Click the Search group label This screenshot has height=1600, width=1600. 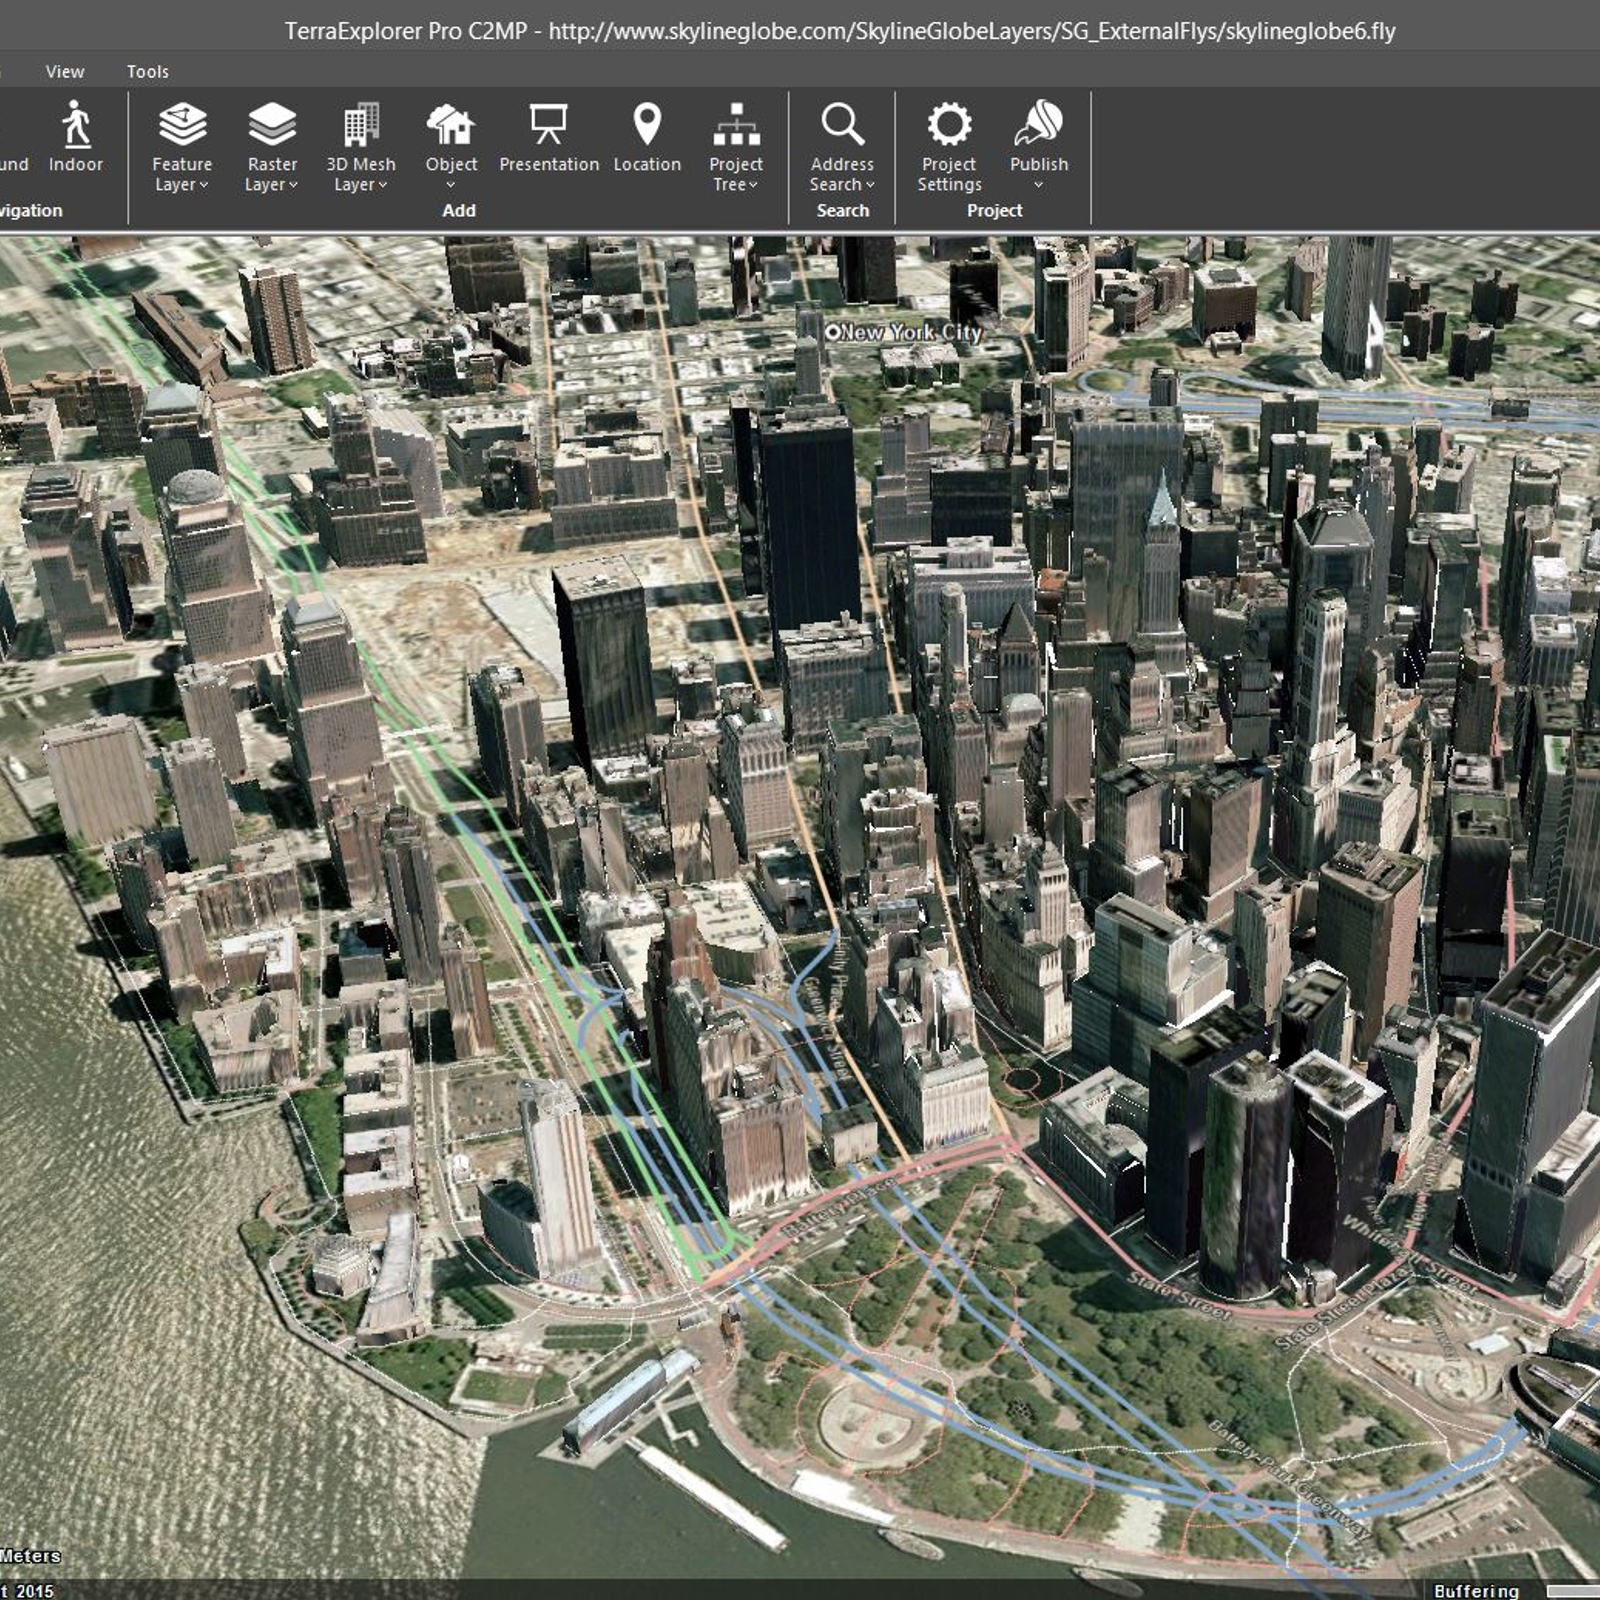tap(843, 210)
